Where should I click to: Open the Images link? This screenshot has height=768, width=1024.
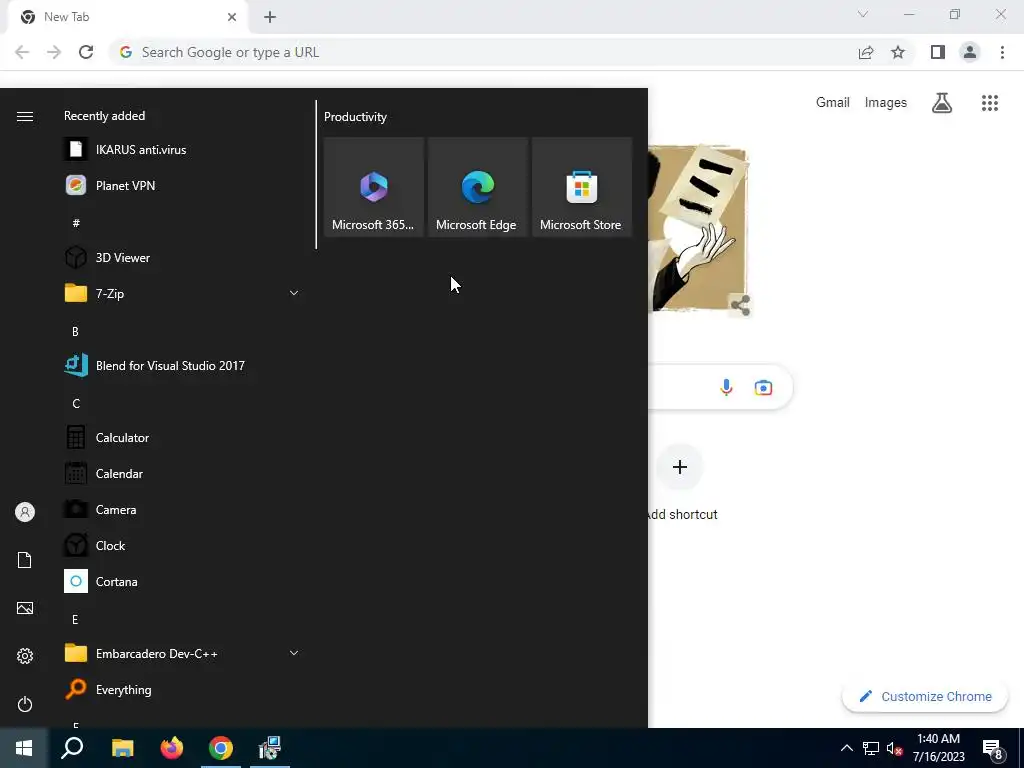pos(886,103)
